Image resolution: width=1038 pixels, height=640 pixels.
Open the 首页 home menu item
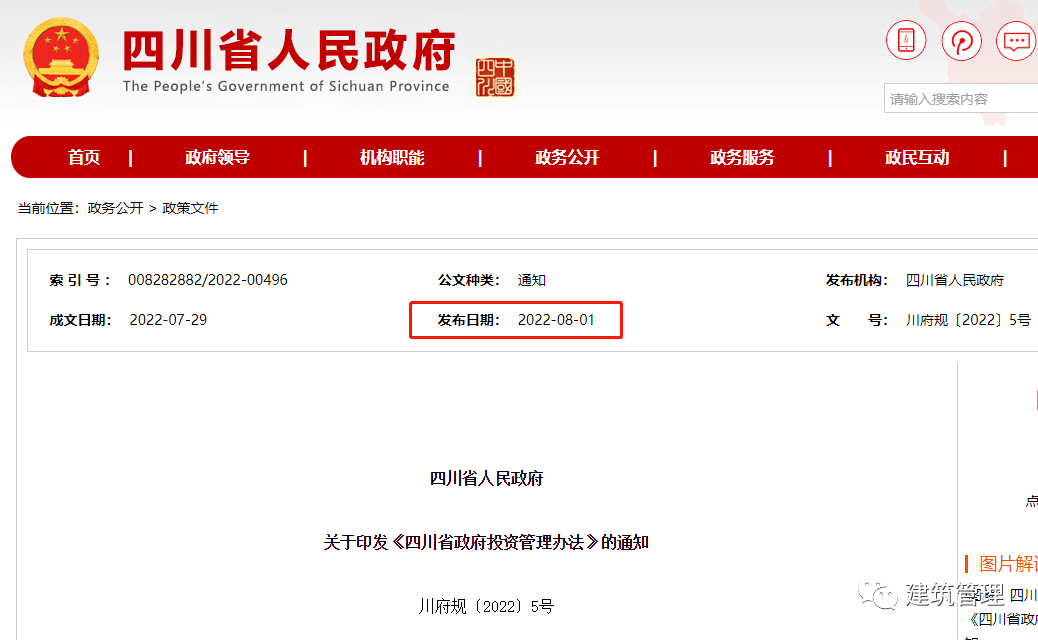(84, 158)
